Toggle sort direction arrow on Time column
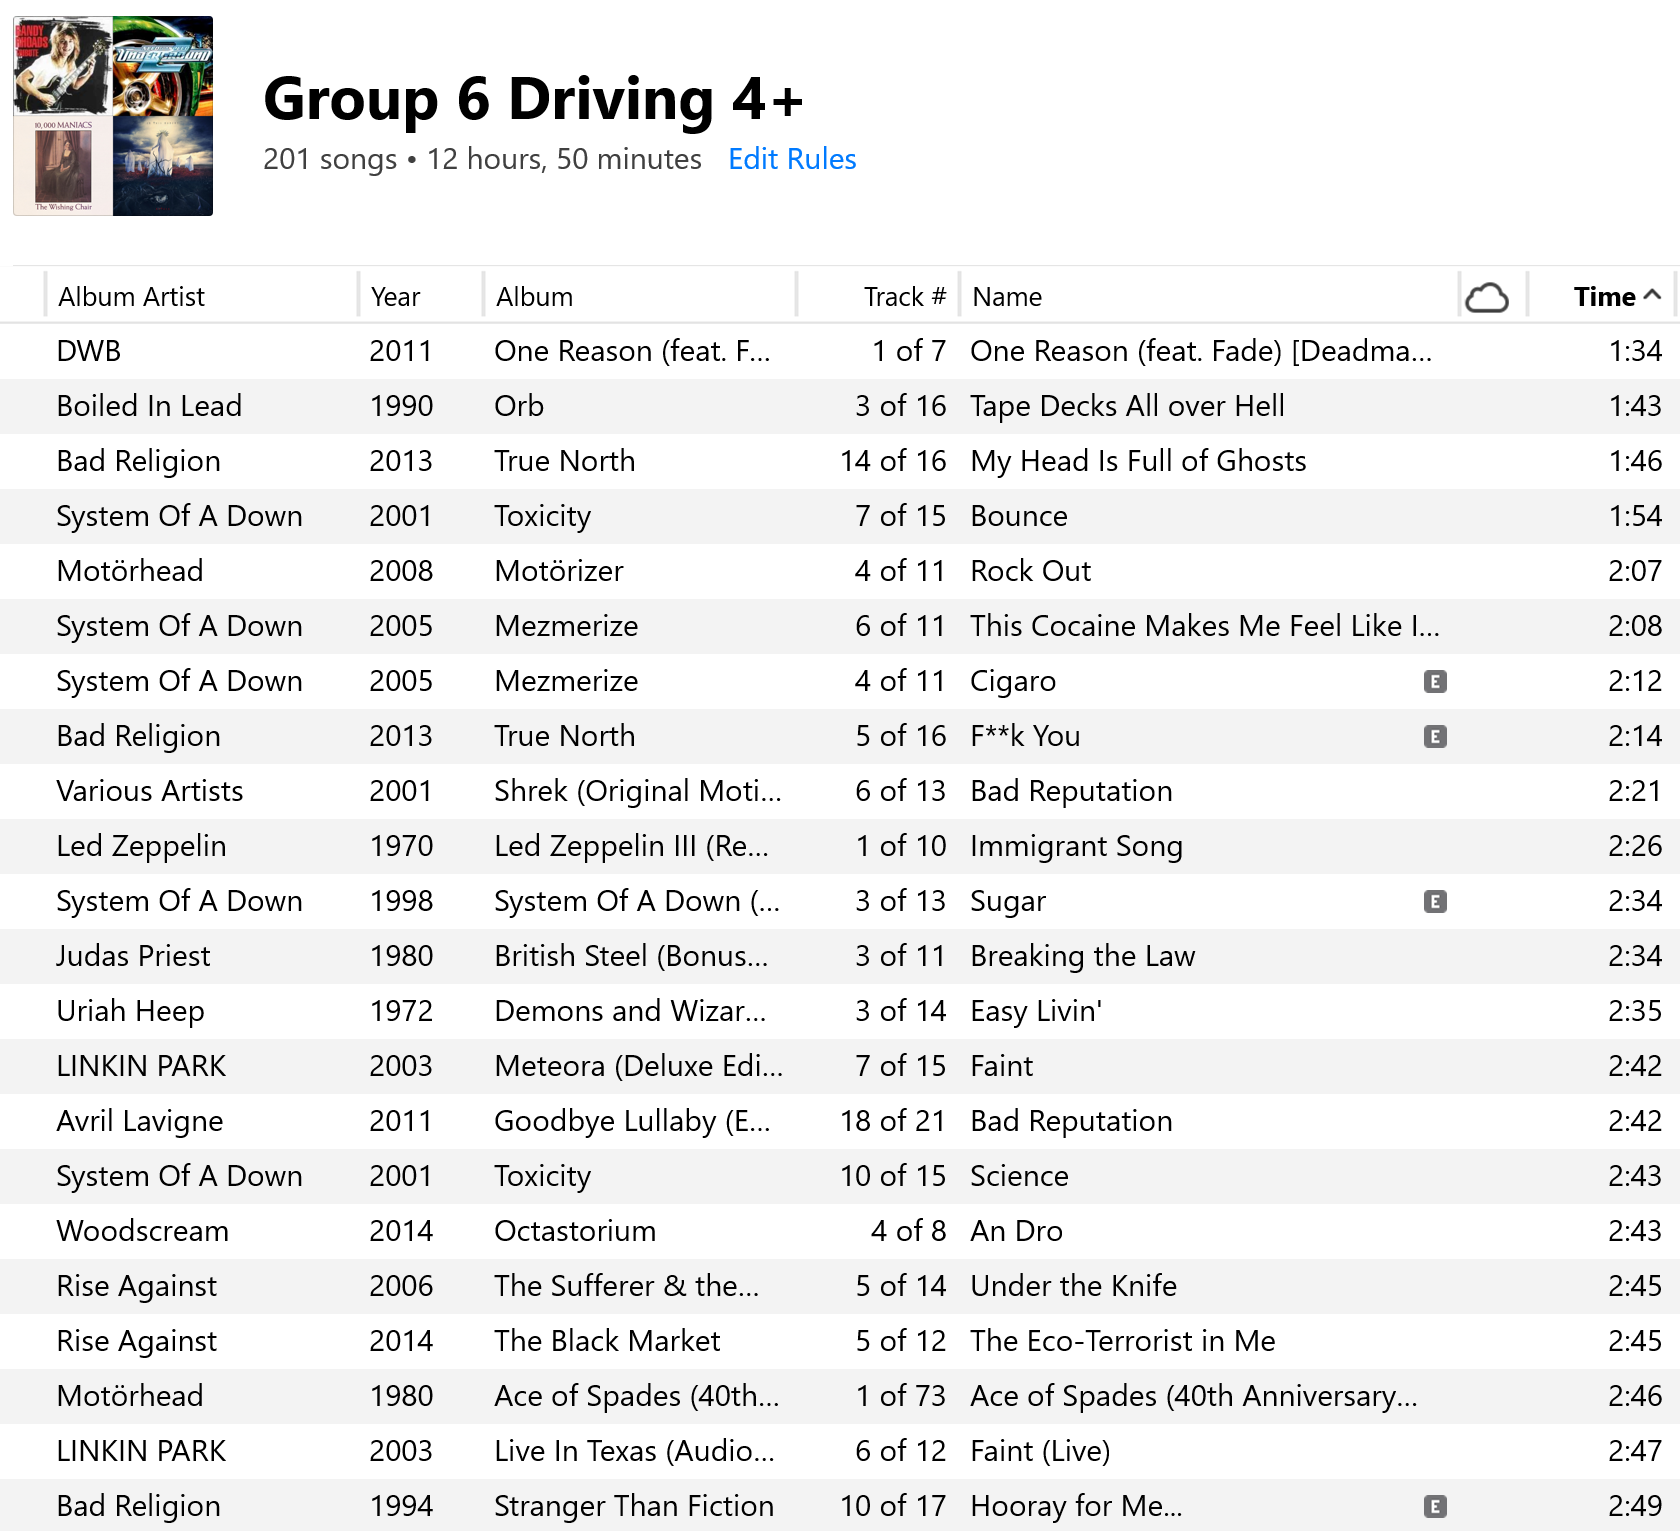Screen dimensions: 1680x1531 [x=1652, y=295]
